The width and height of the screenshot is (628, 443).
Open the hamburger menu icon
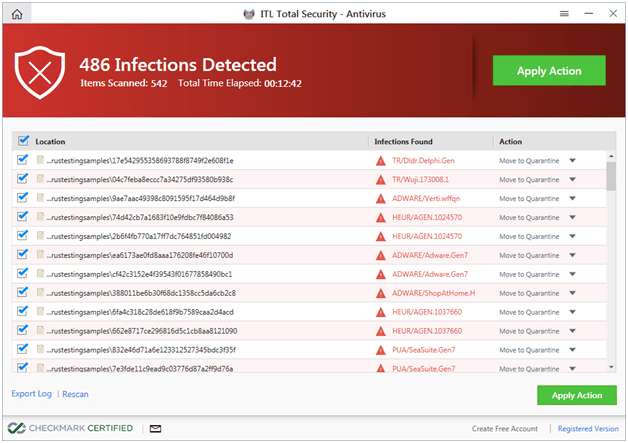tap(564, 14)
